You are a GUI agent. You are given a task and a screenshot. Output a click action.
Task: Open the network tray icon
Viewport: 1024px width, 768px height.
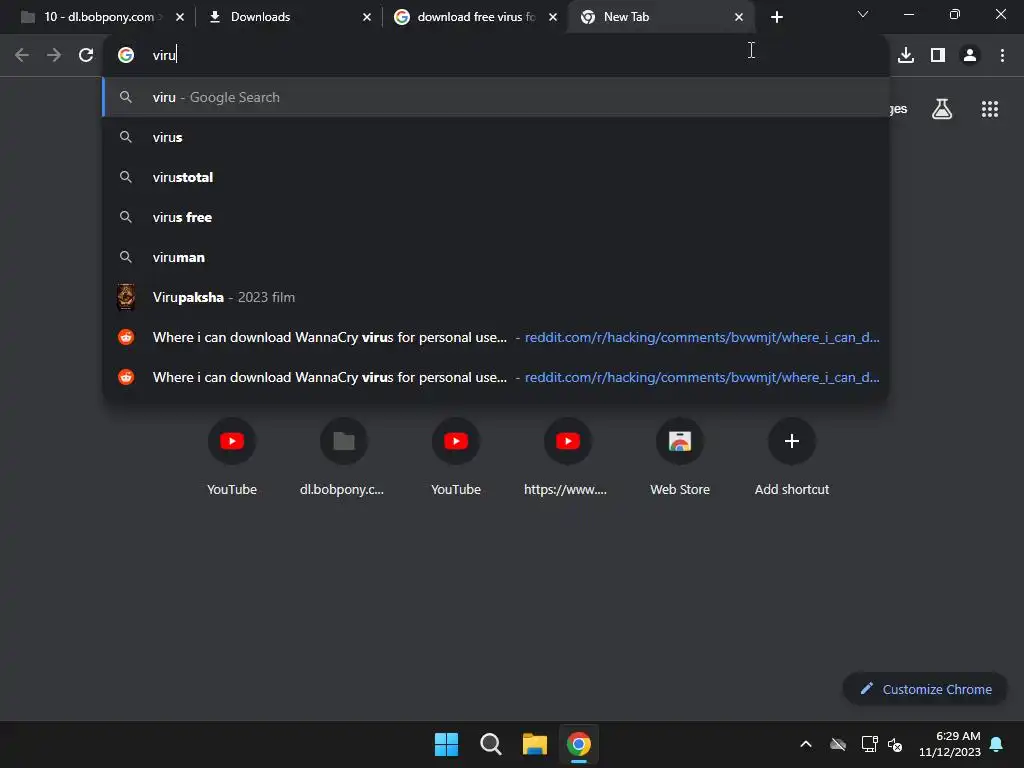tap(869, 744)
